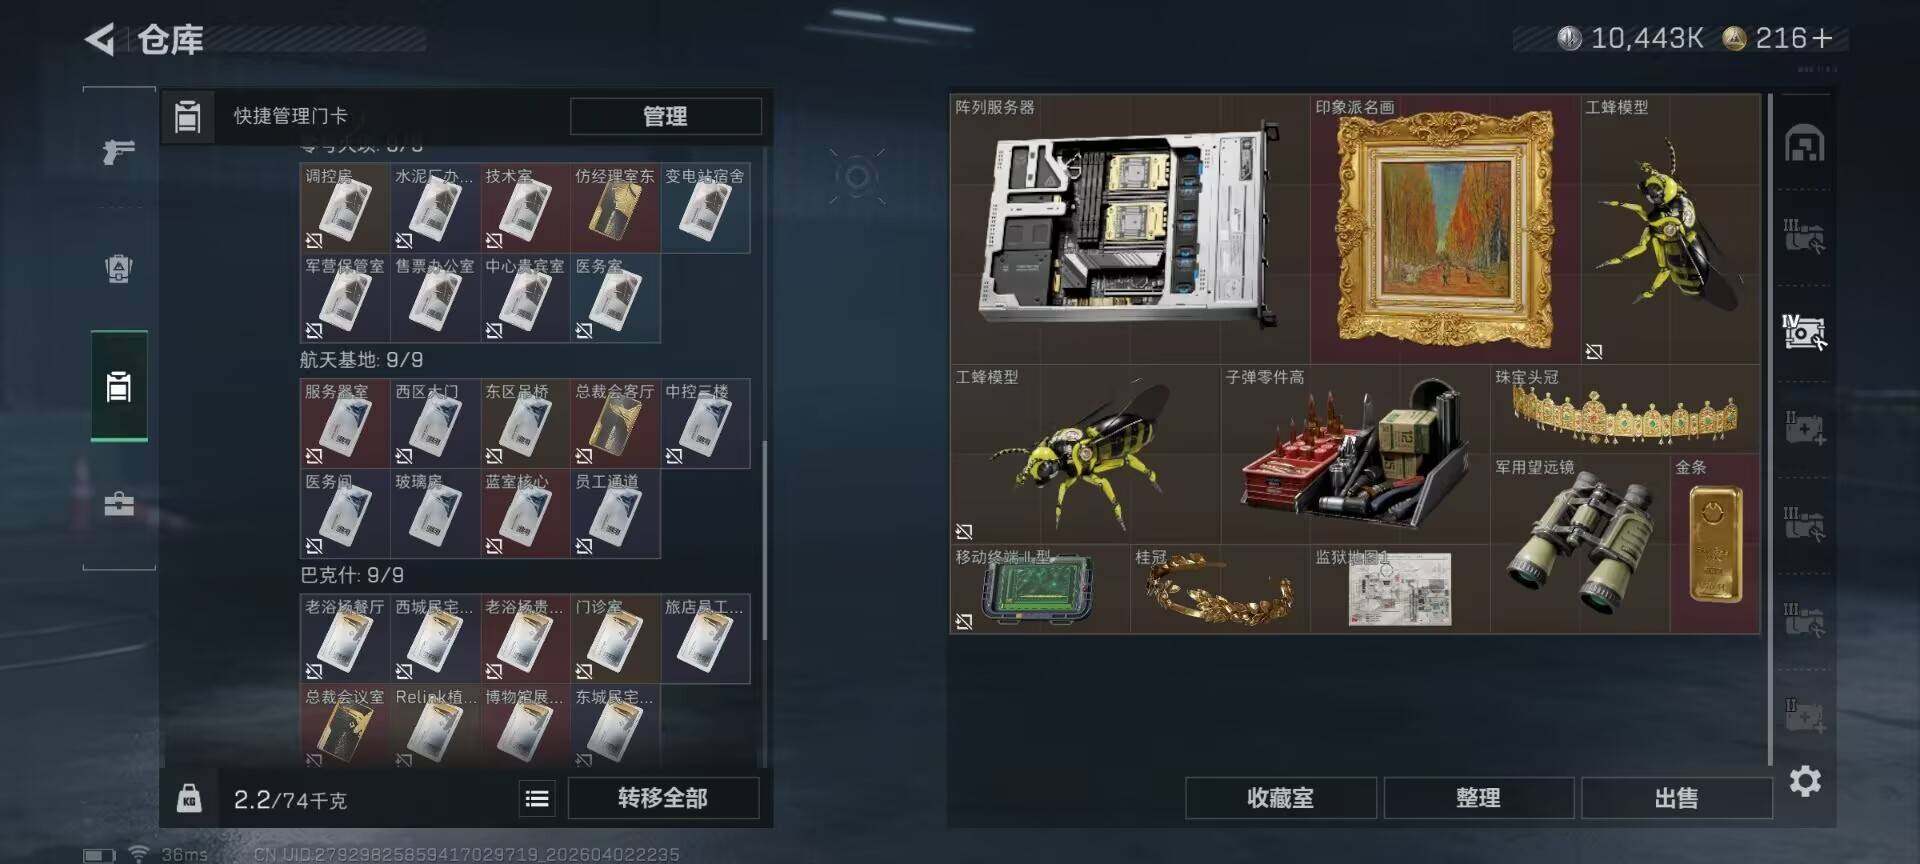The height and width of the screenshot is (864, 1920).
Task: Click 出售 to sell items
Action: 1676,798
